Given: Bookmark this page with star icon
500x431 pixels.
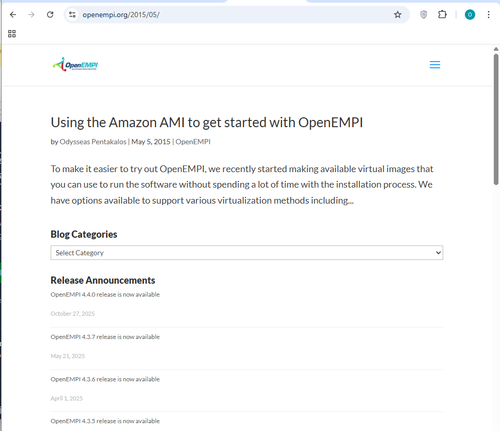Looking at the screenshot, I should (397, 15).
